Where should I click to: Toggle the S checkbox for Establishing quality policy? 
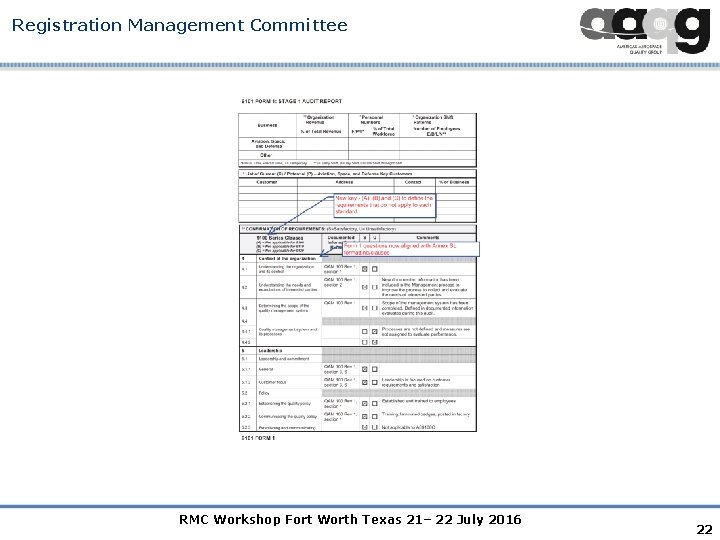365,404
